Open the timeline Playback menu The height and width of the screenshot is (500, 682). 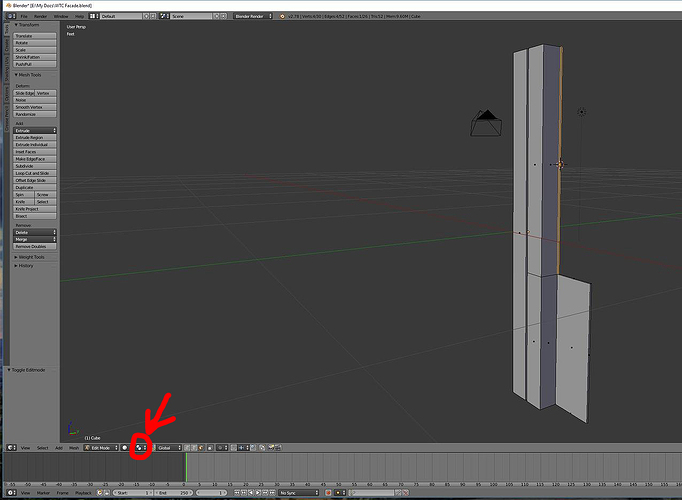(x=83, y=493)
